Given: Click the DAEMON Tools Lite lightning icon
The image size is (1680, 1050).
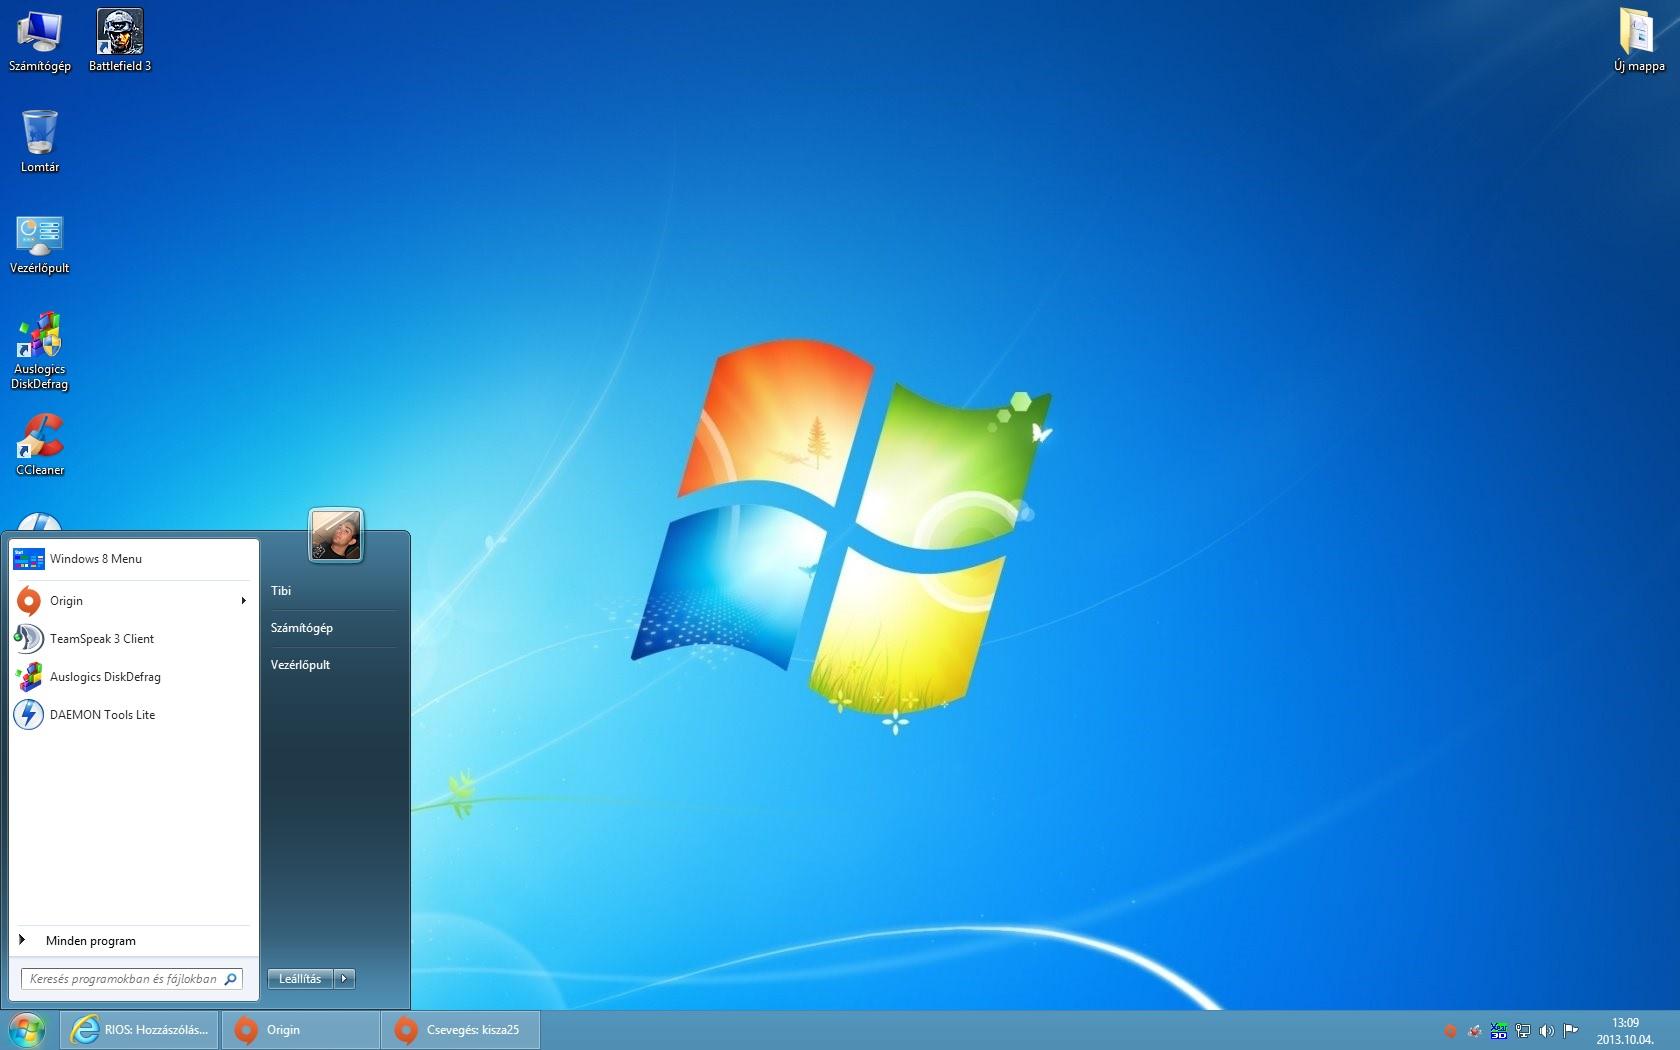Looking at the screenshot, I should [28, 715].
